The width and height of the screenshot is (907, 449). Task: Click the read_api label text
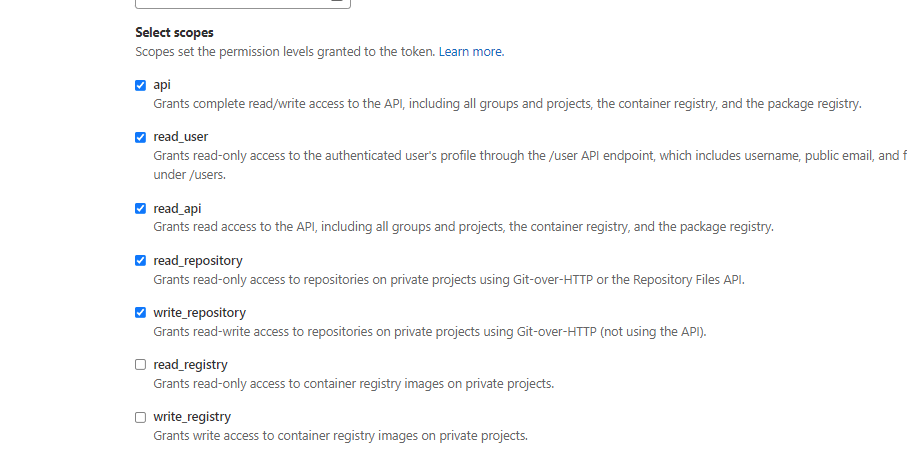(x=177, y=209)
